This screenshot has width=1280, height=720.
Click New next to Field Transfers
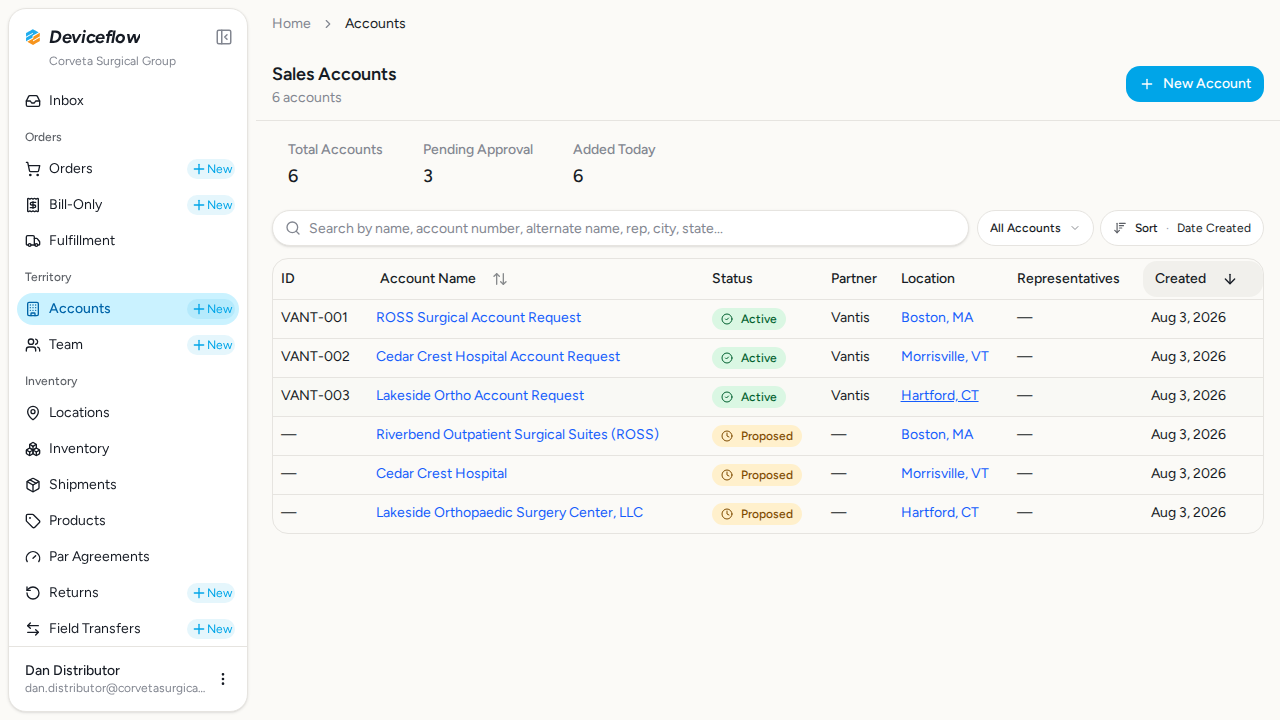pyautogui.click(x=212, y=629)
